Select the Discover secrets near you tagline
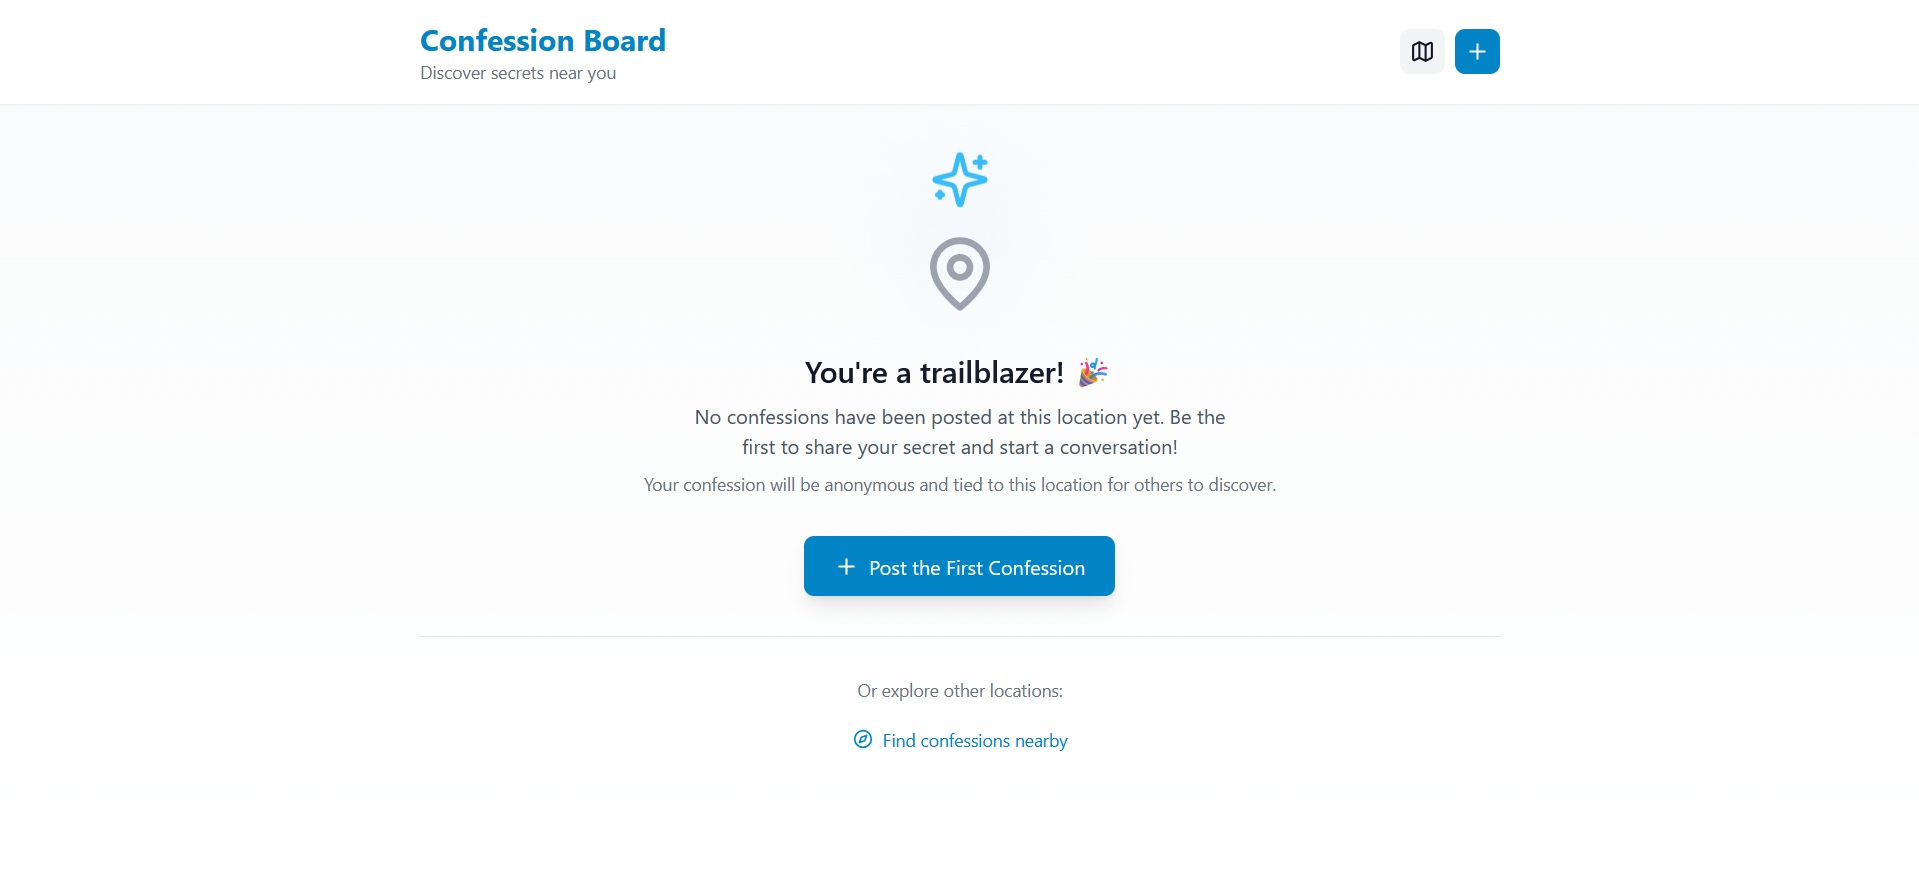This screenshot has height=876, width=1919. 517,72
